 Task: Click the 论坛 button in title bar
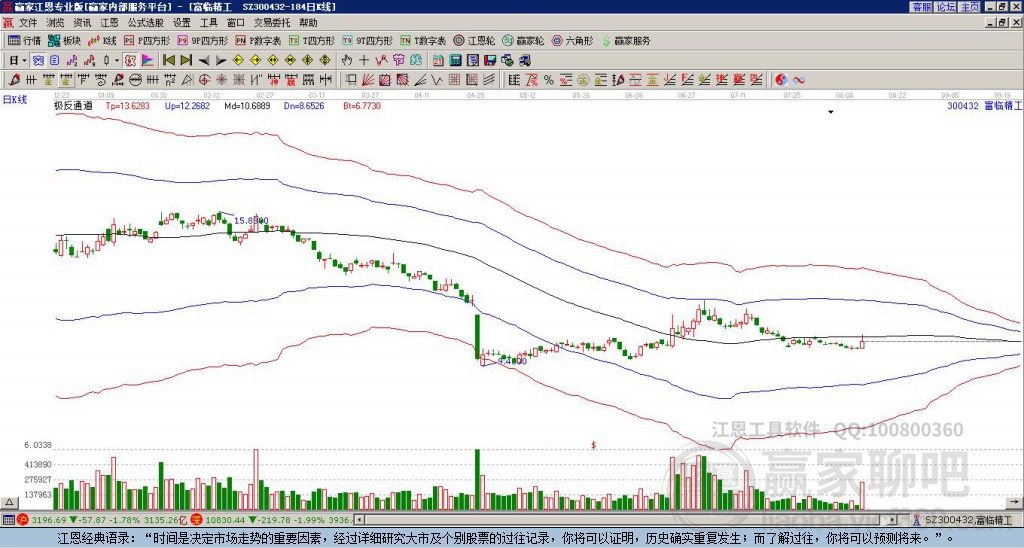click(x=945, y=7)
